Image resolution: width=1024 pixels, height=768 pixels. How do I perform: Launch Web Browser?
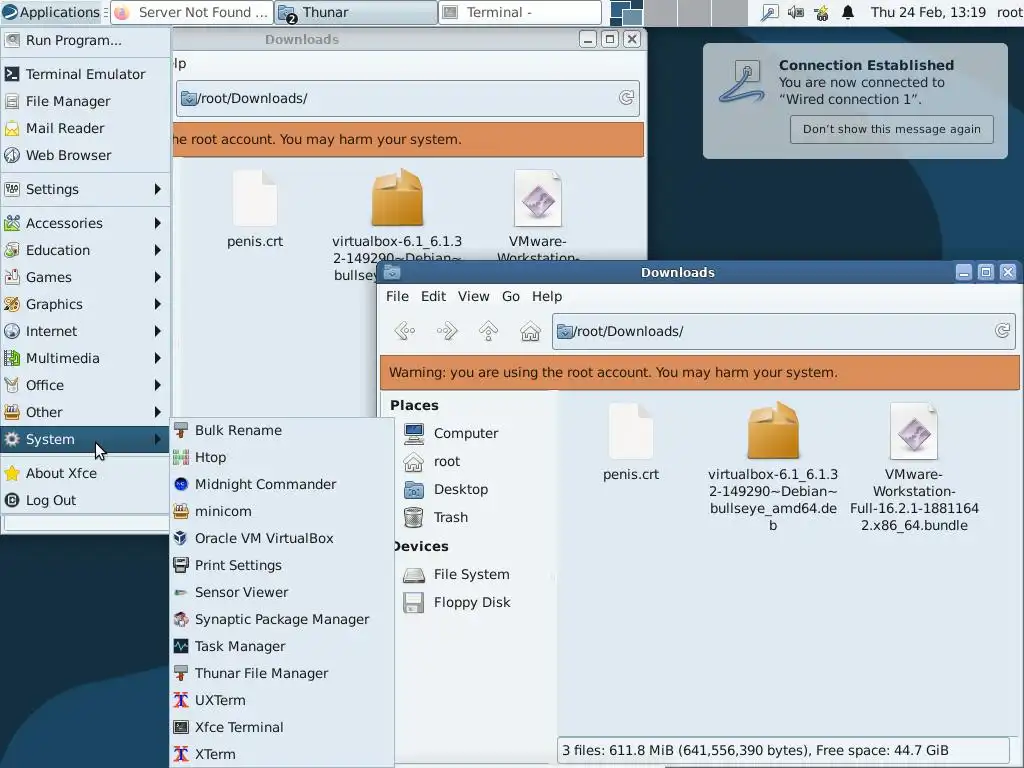pos(86,155)
